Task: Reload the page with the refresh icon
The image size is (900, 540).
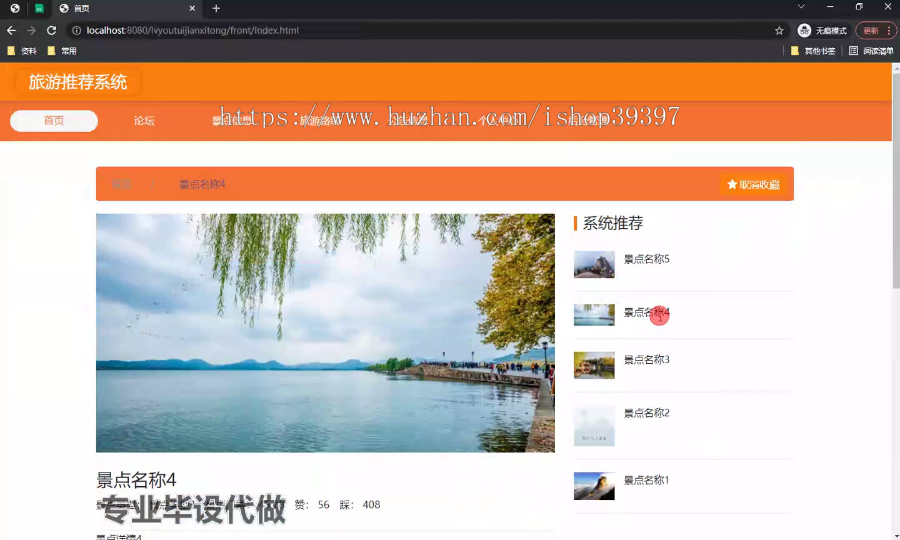Action: tap(52, 30)
